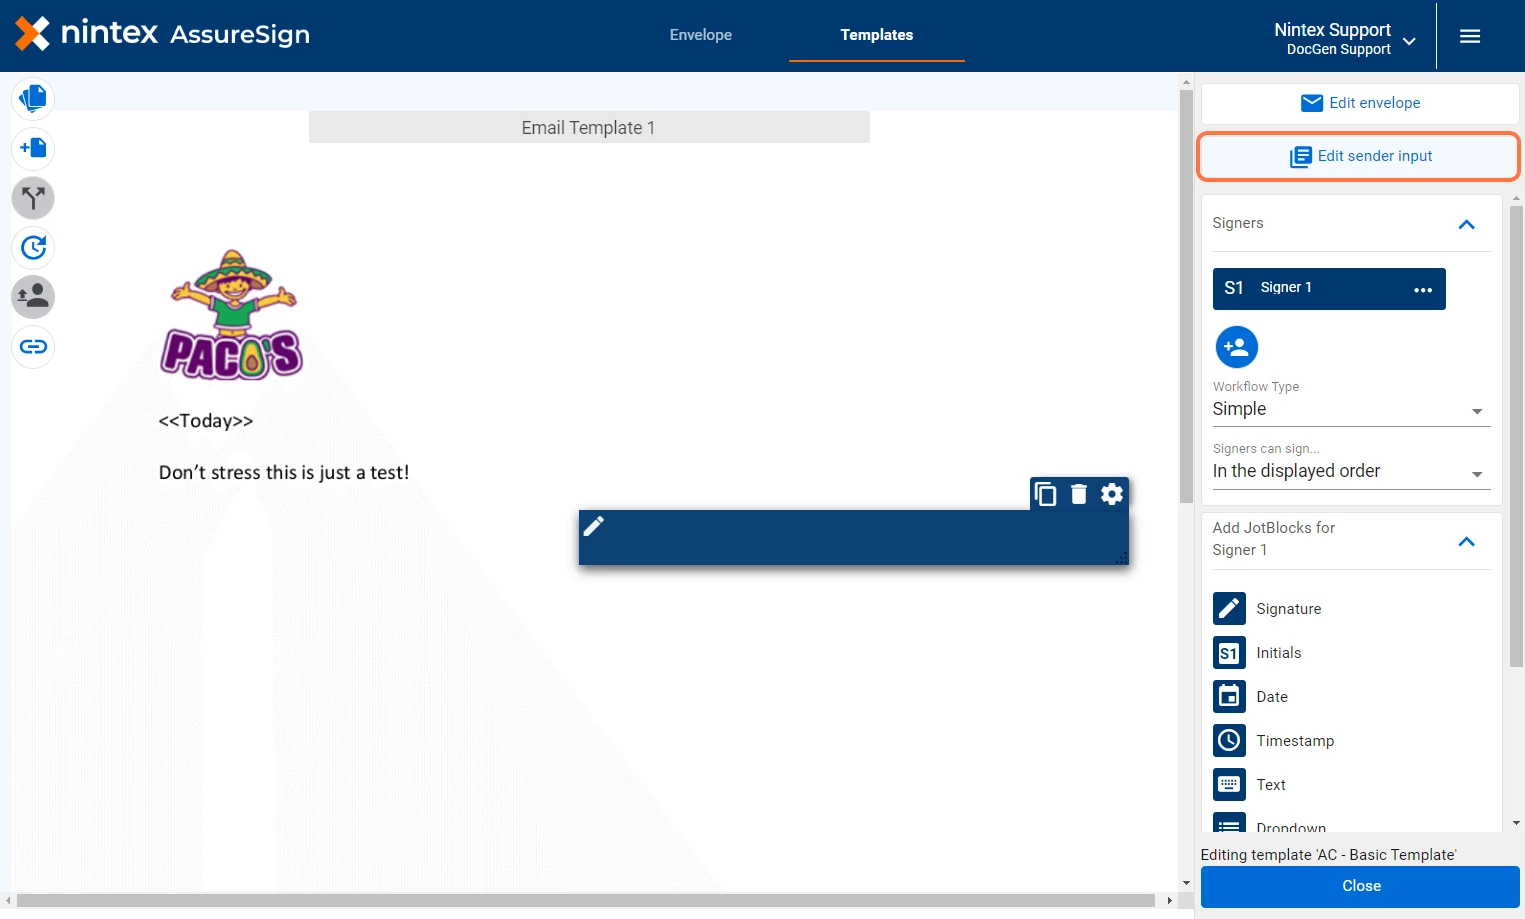The height and width of the screenshot is (919, 1525).
Task: Click the "Editing template 'AC - Basic Template'" text
Action: click(x=1328, y=854)
